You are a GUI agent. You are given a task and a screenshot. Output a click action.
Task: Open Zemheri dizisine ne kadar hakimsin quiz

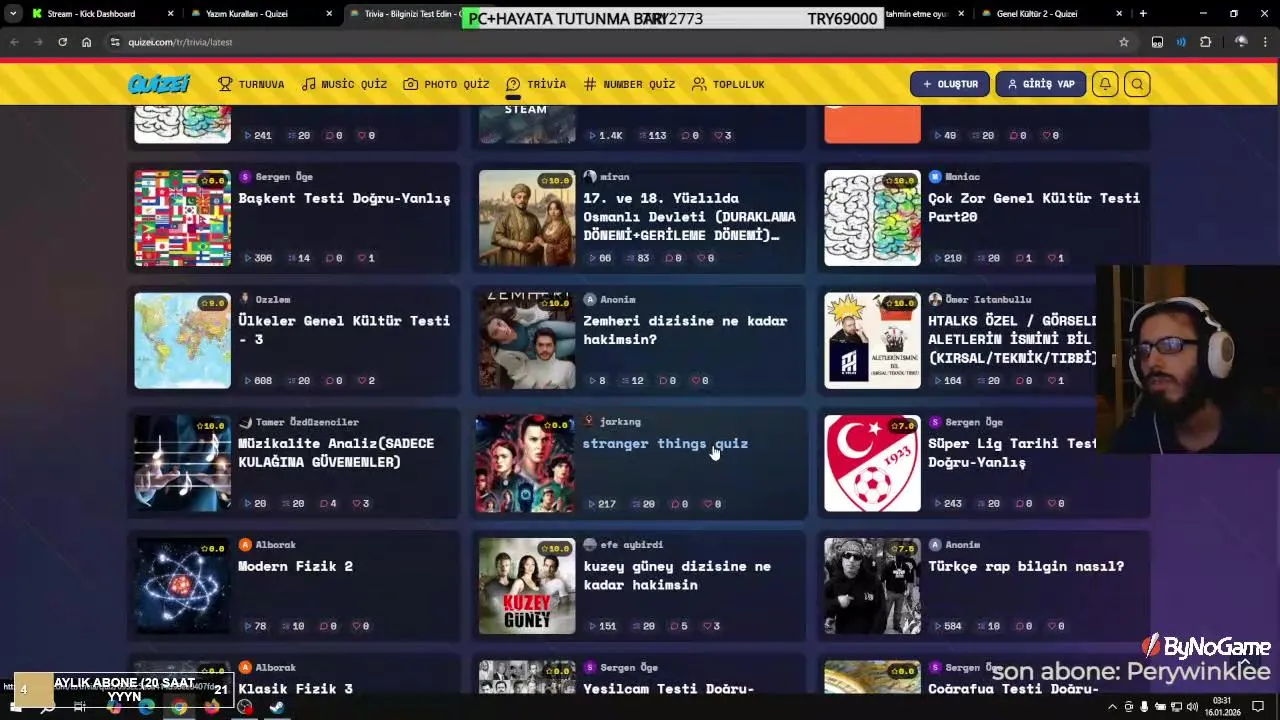pos(685,330)
